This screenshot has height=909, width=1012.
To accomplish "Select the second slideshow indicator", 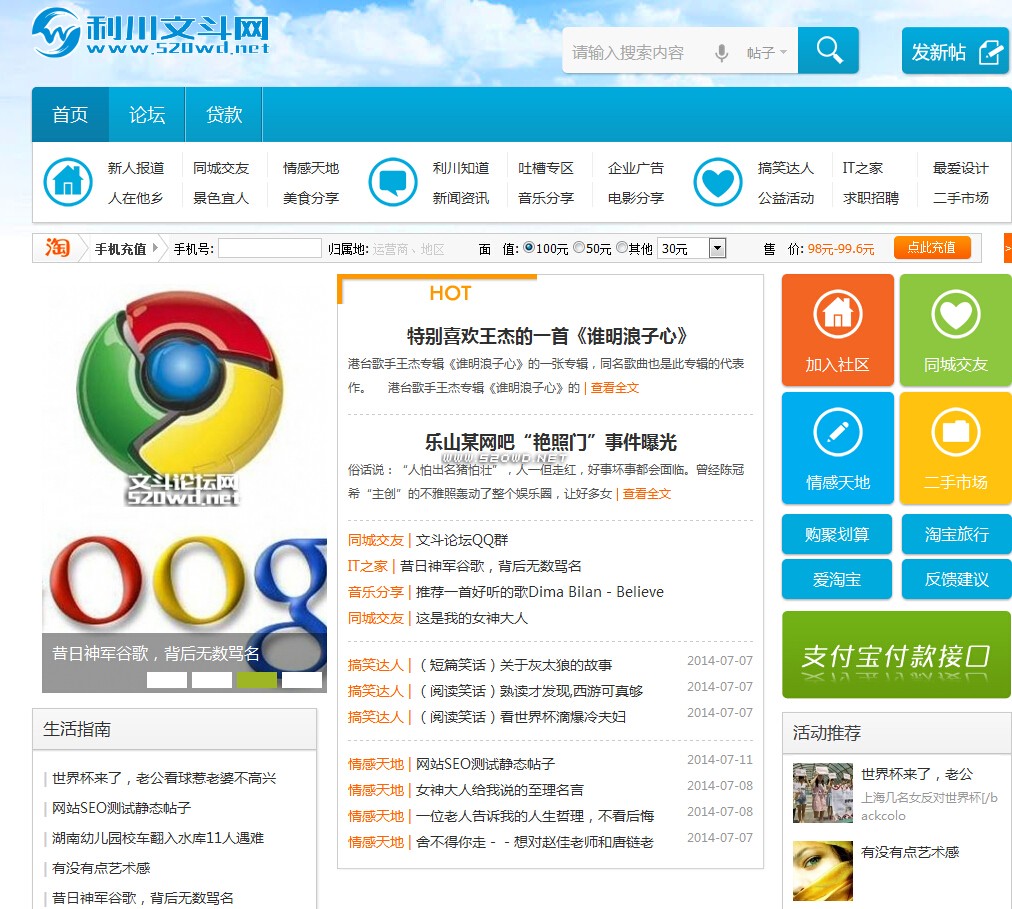I will pos(212,679).
